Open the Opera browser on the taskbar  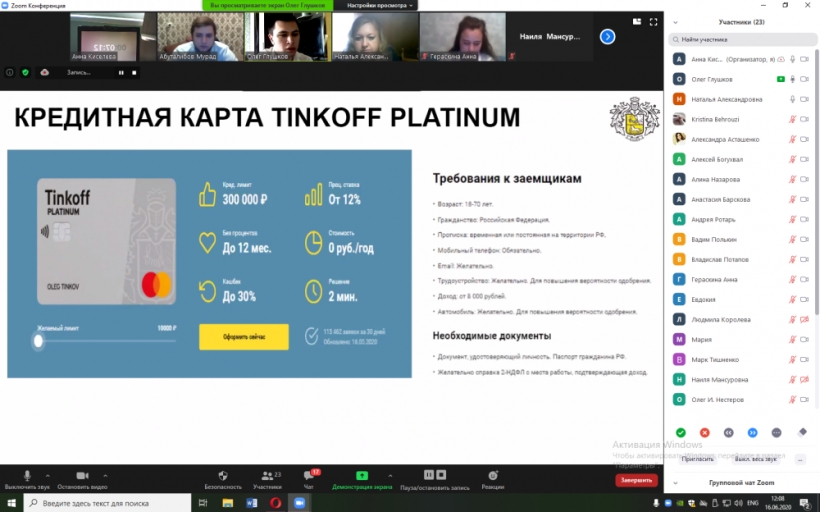point(275,503)
